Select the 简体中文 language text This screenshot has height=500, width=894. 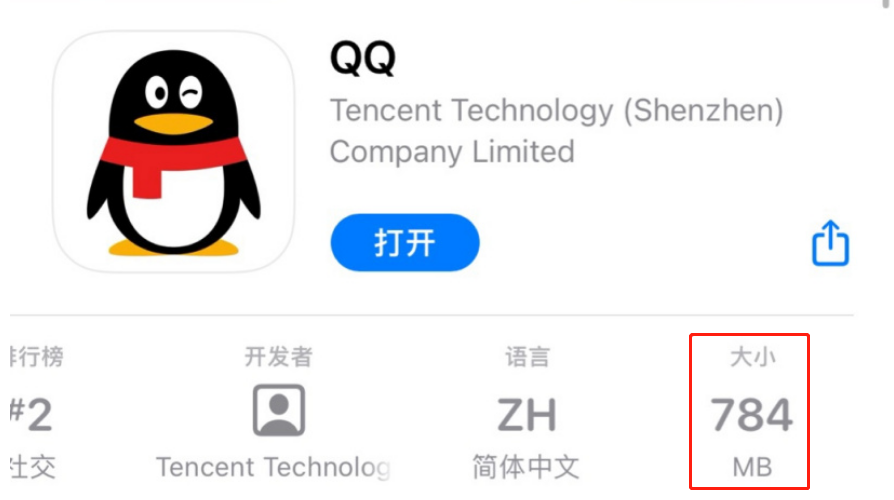[526, 468]
